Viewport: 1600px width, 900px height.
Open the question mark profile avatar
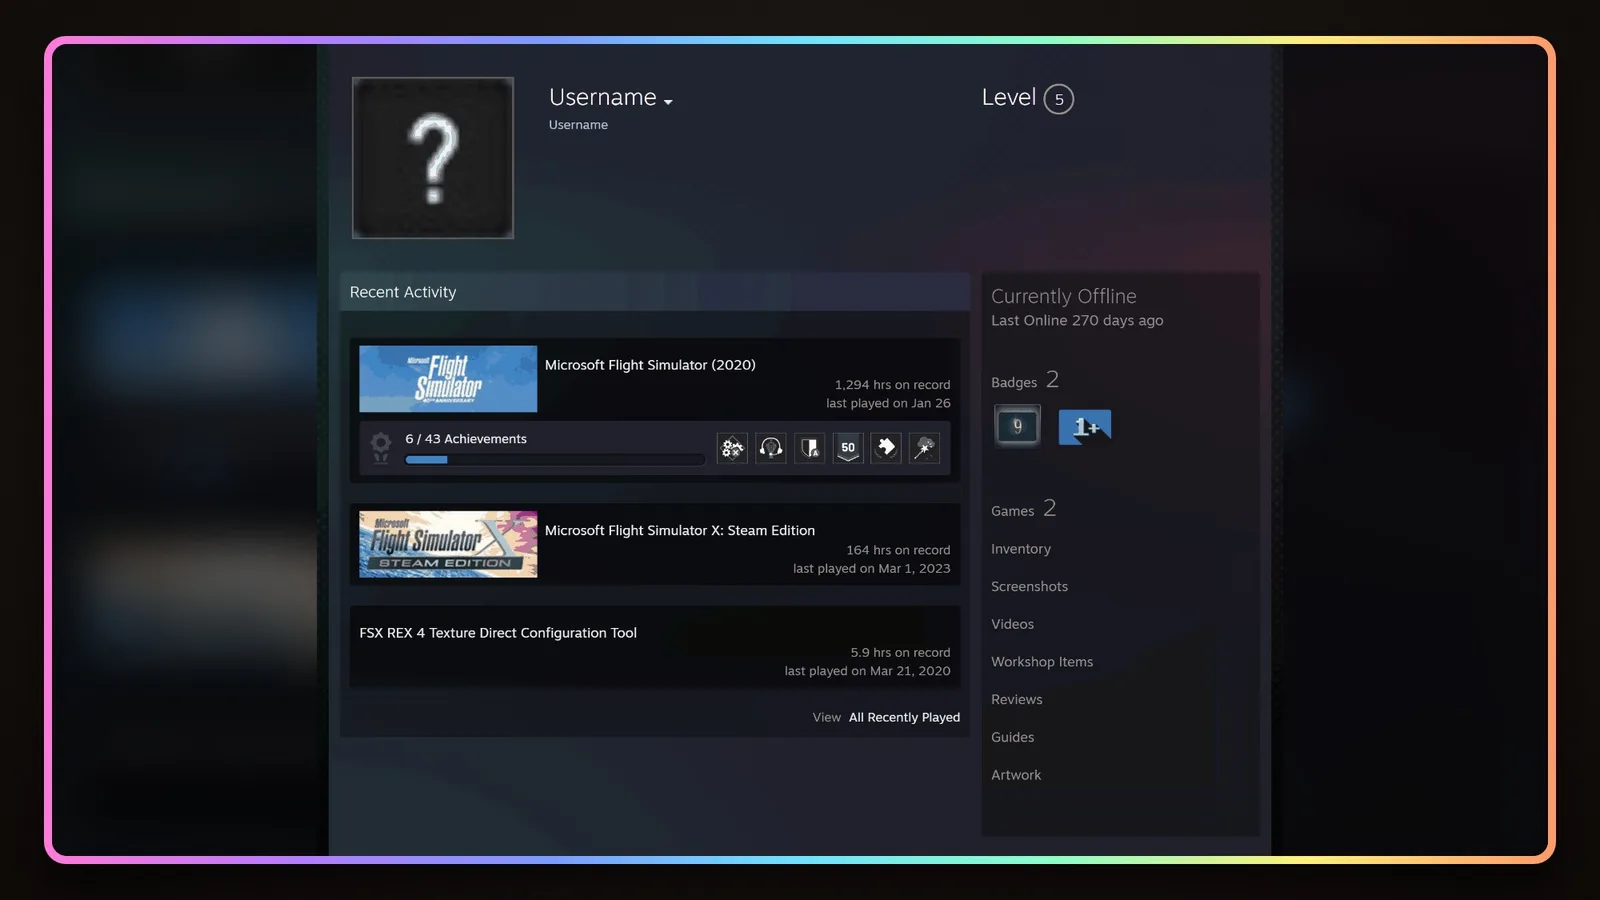tap(433, 158)
